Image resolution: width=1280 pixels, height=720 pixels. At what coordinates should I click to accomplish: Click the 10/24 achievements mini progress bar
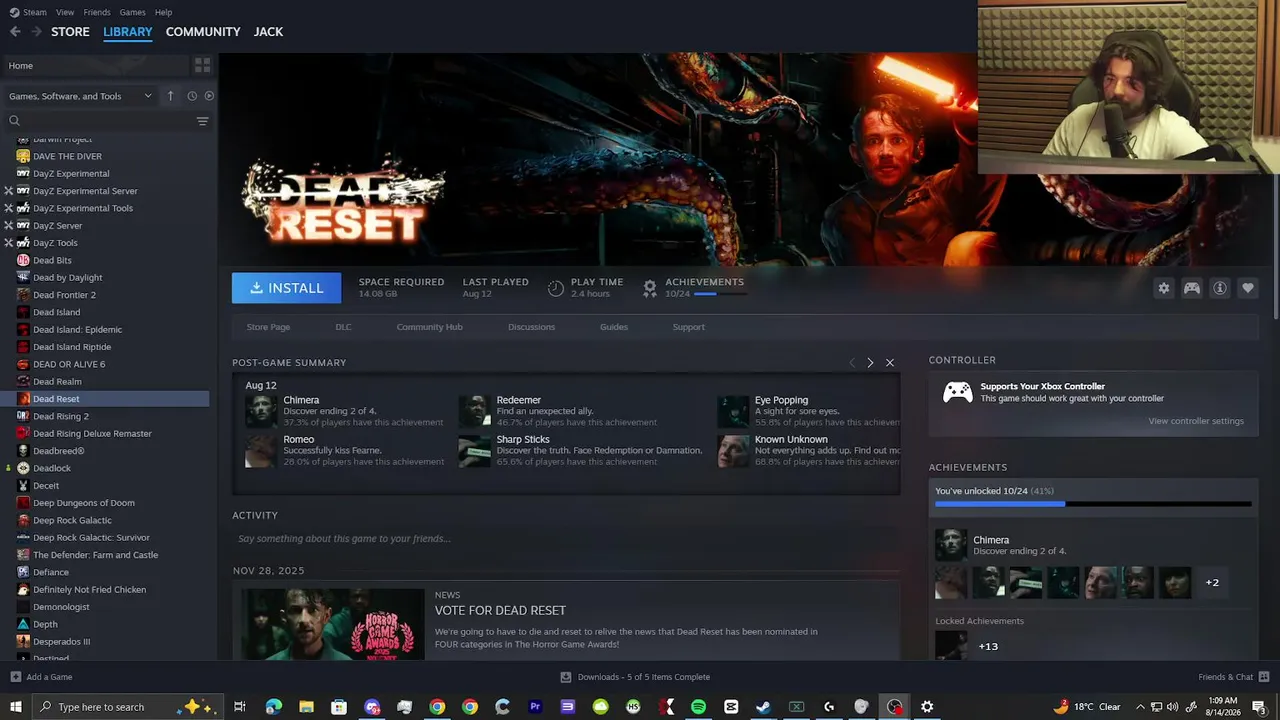coord(719,294)
